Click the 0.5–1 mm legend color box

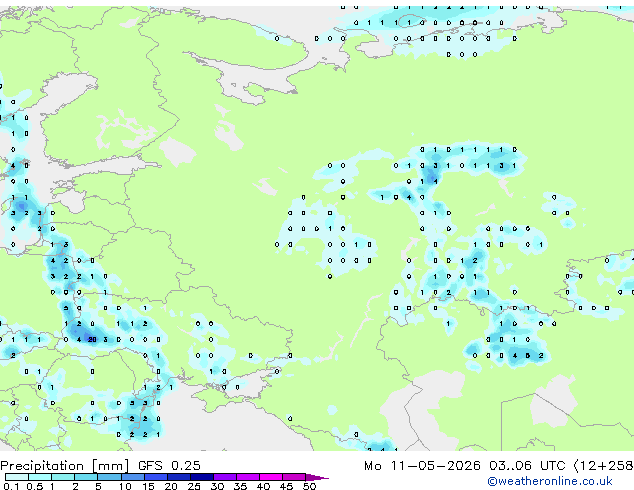pos(40,477)
